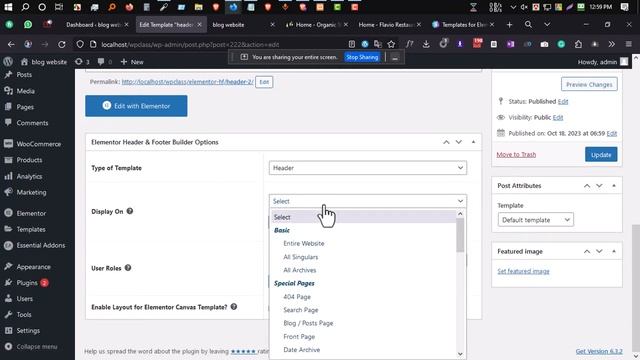This screenshot has width=640, height=360.
Task: Click the Appearance brush icon
Action: tap(8, 267)
